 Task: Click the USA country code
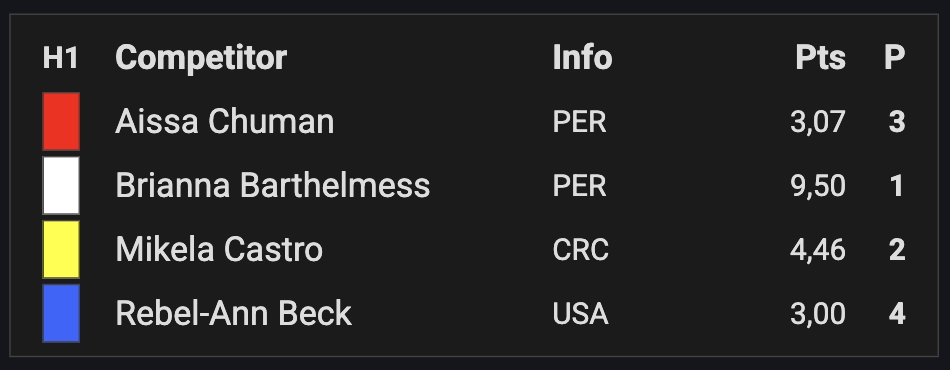click(580, 314)
